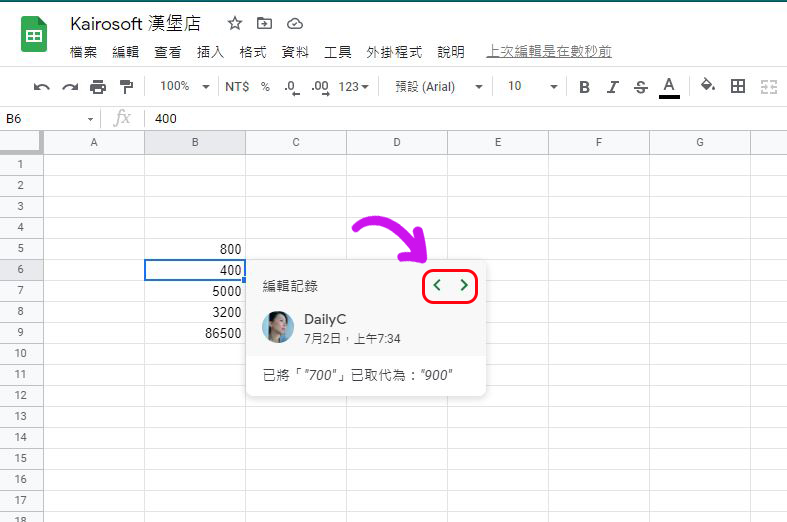
Task: Click the redo arrow icon
Action: (x=69, y=87)
